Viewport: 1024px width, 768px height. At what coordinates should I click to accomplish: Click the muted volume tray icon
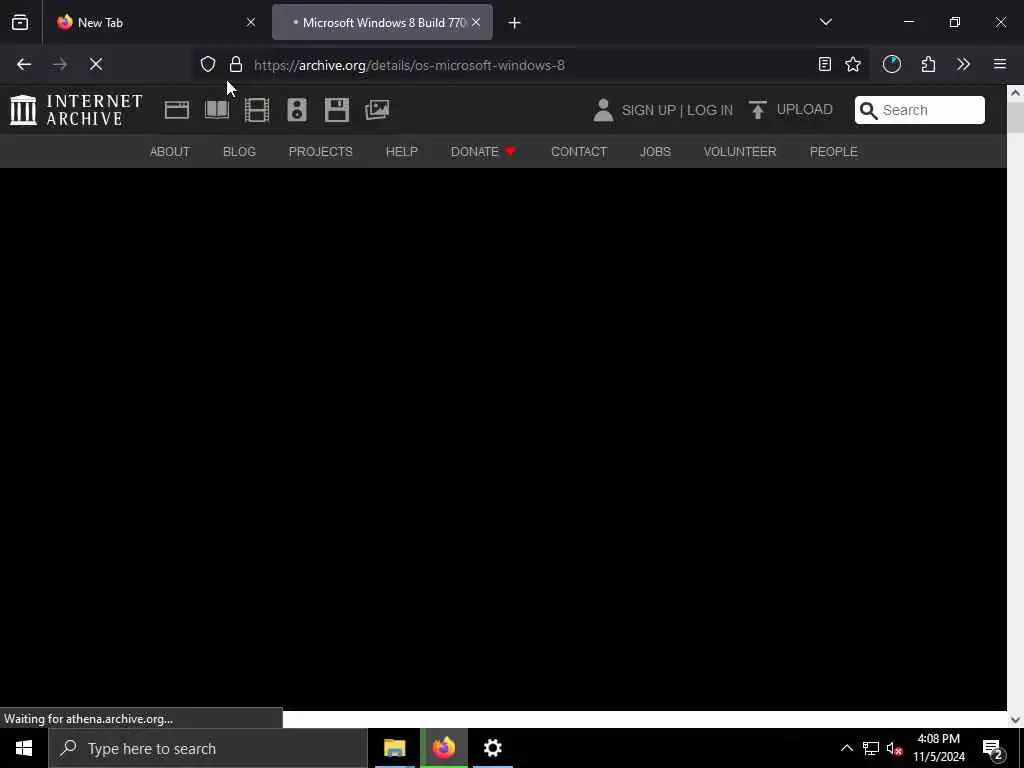[x=894, y=748]
